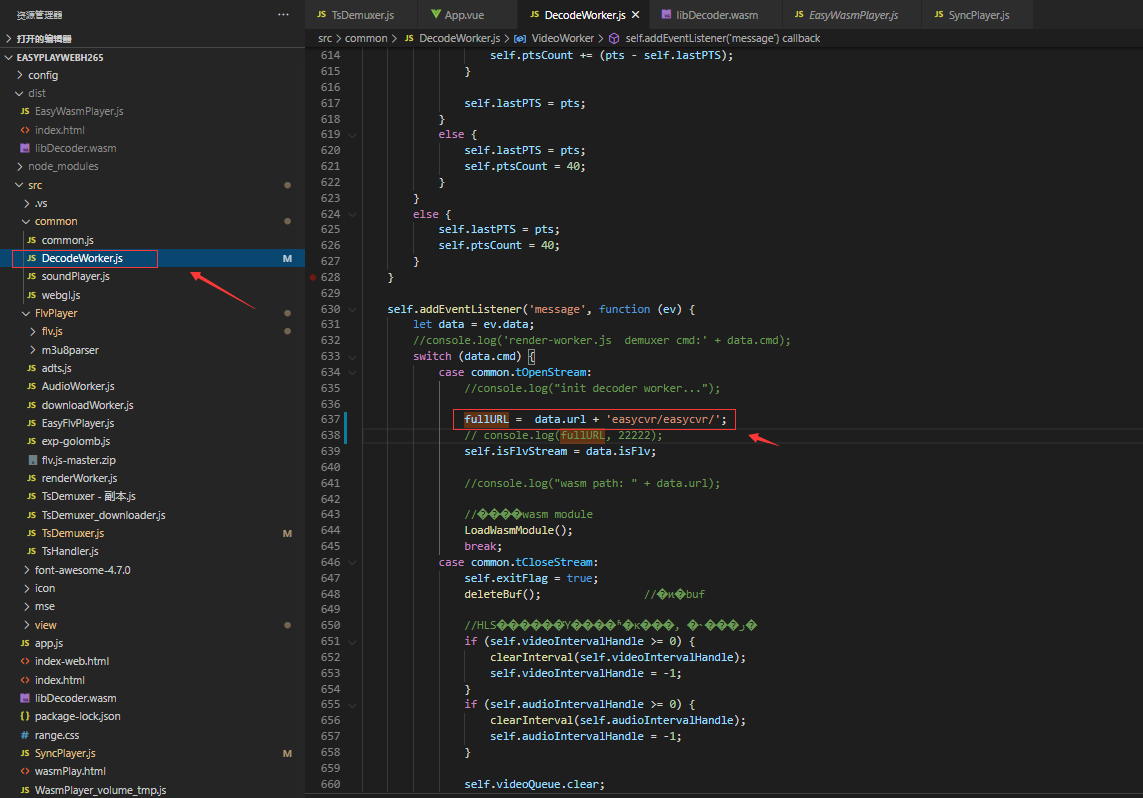Expand the icon folder

pos(152,588)
